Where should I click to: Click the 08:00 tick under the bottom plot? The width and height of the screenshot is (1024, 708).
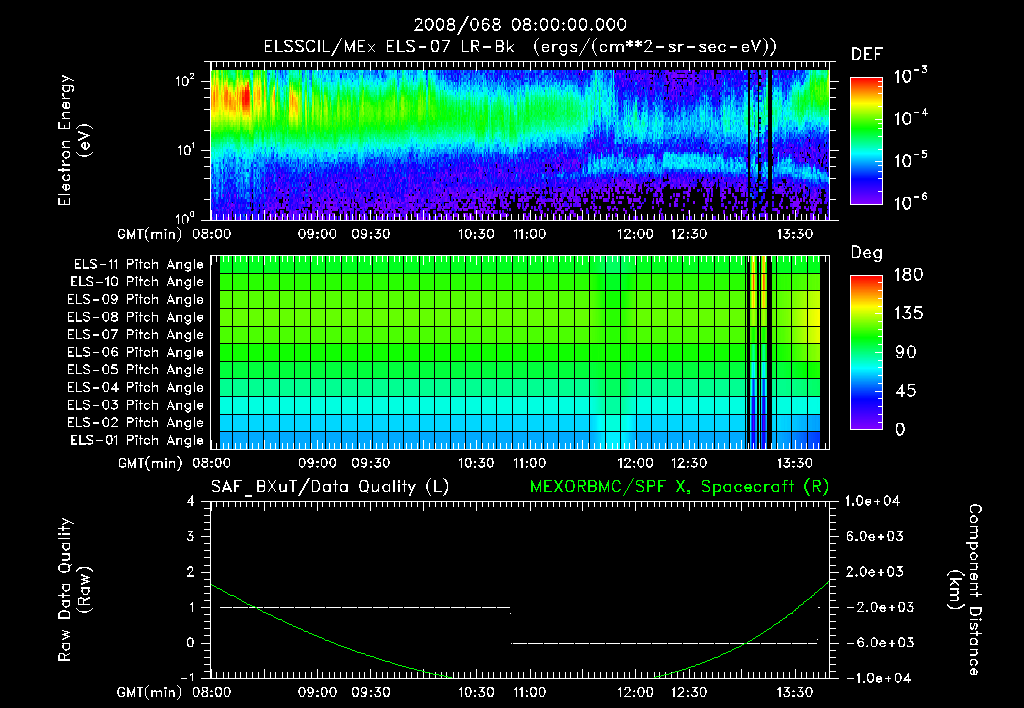pyautogui.click(x=211, y=692)
